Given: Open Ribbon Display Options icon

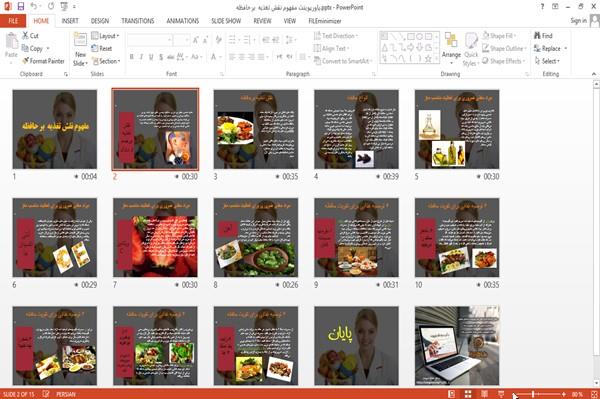Looking at the screenshot, I should click(555, 7).
